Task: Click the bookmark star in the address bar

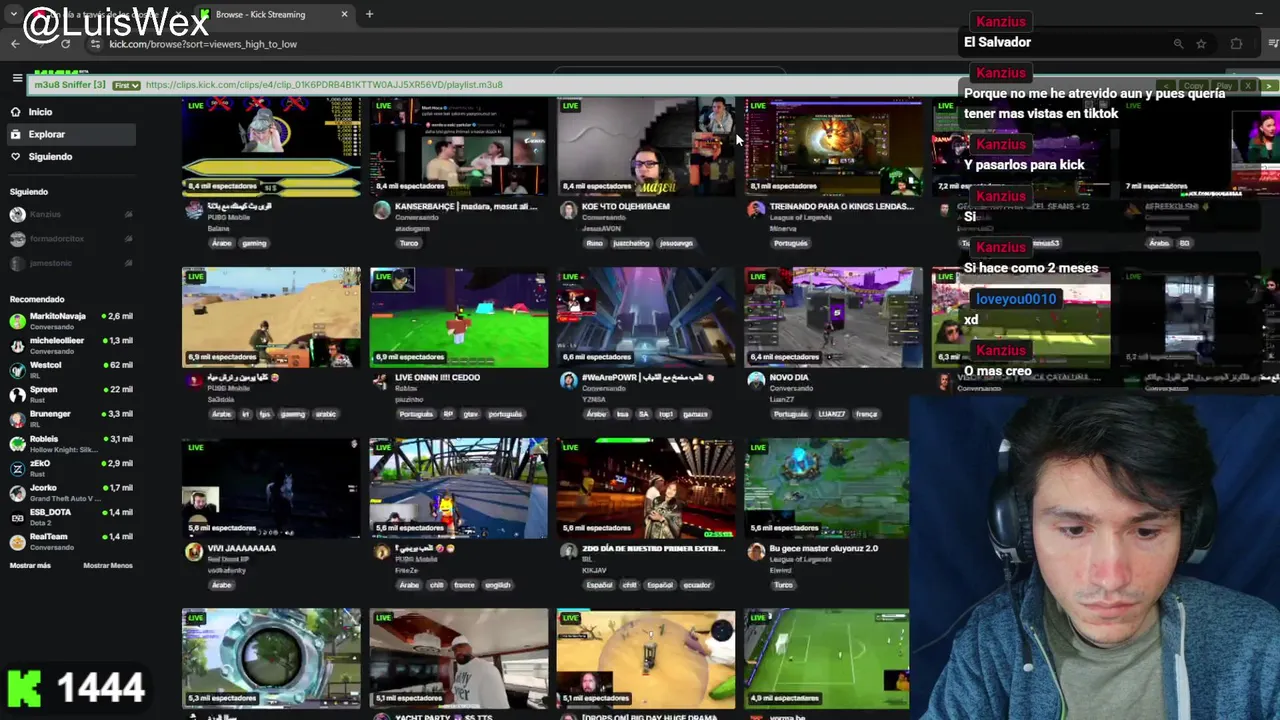Action: (x=1201, y=44)
